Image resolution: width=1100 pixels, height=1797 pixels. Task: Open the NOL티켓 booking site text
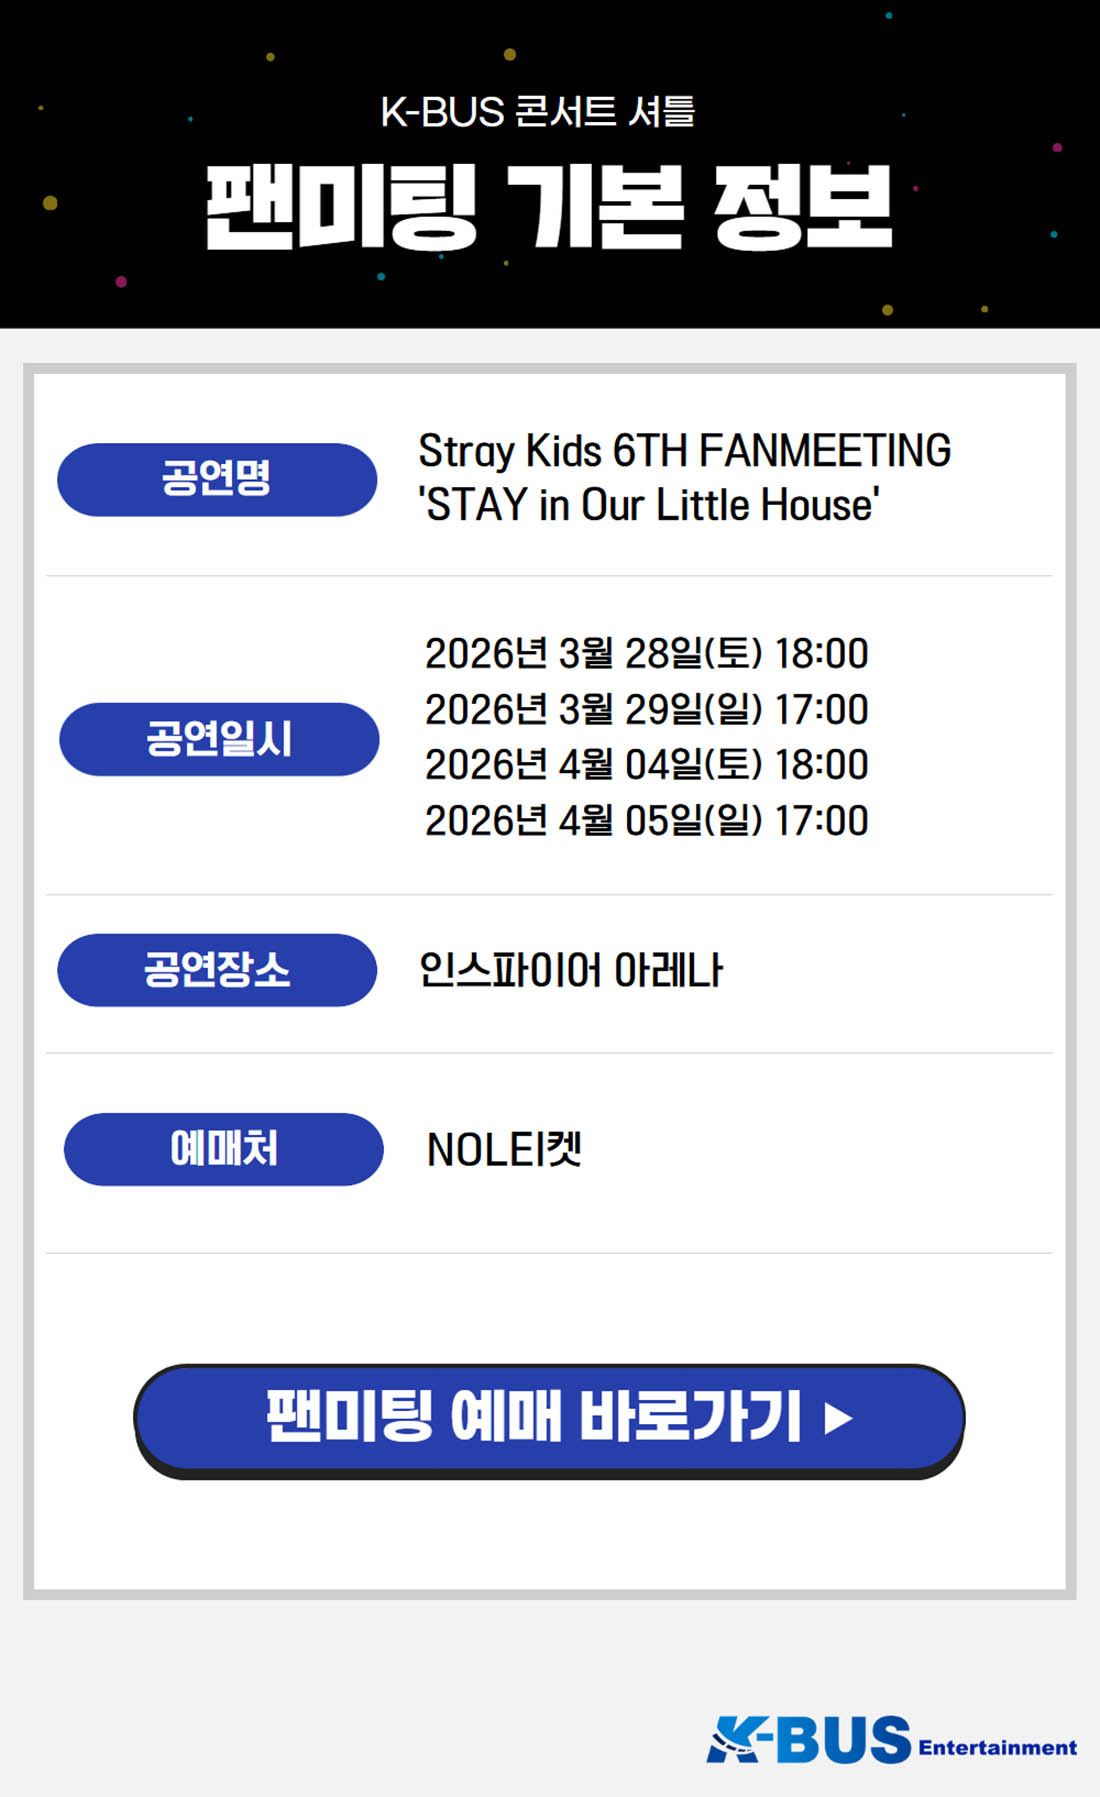(504, 1150)
